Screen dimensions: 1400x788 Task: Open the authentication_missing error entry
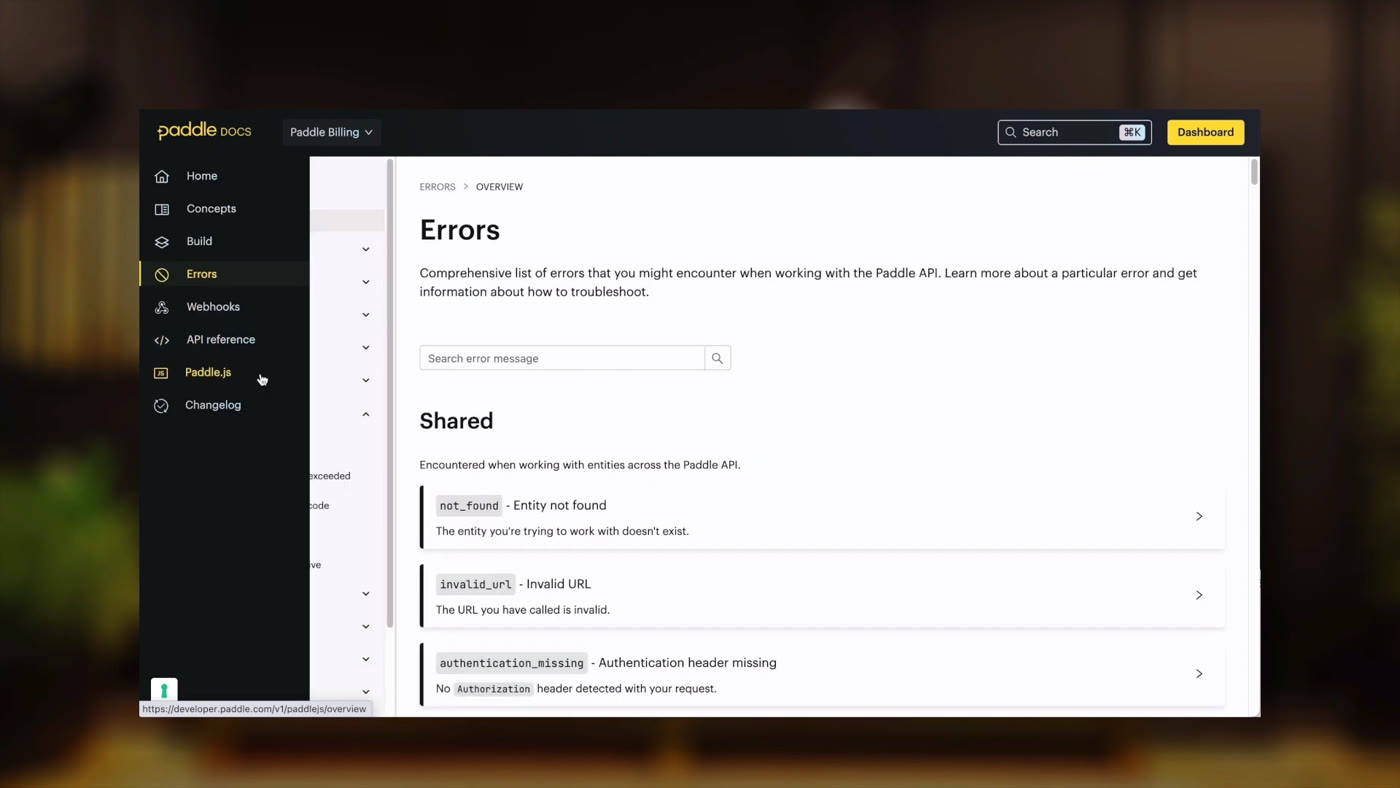point(822,674)
